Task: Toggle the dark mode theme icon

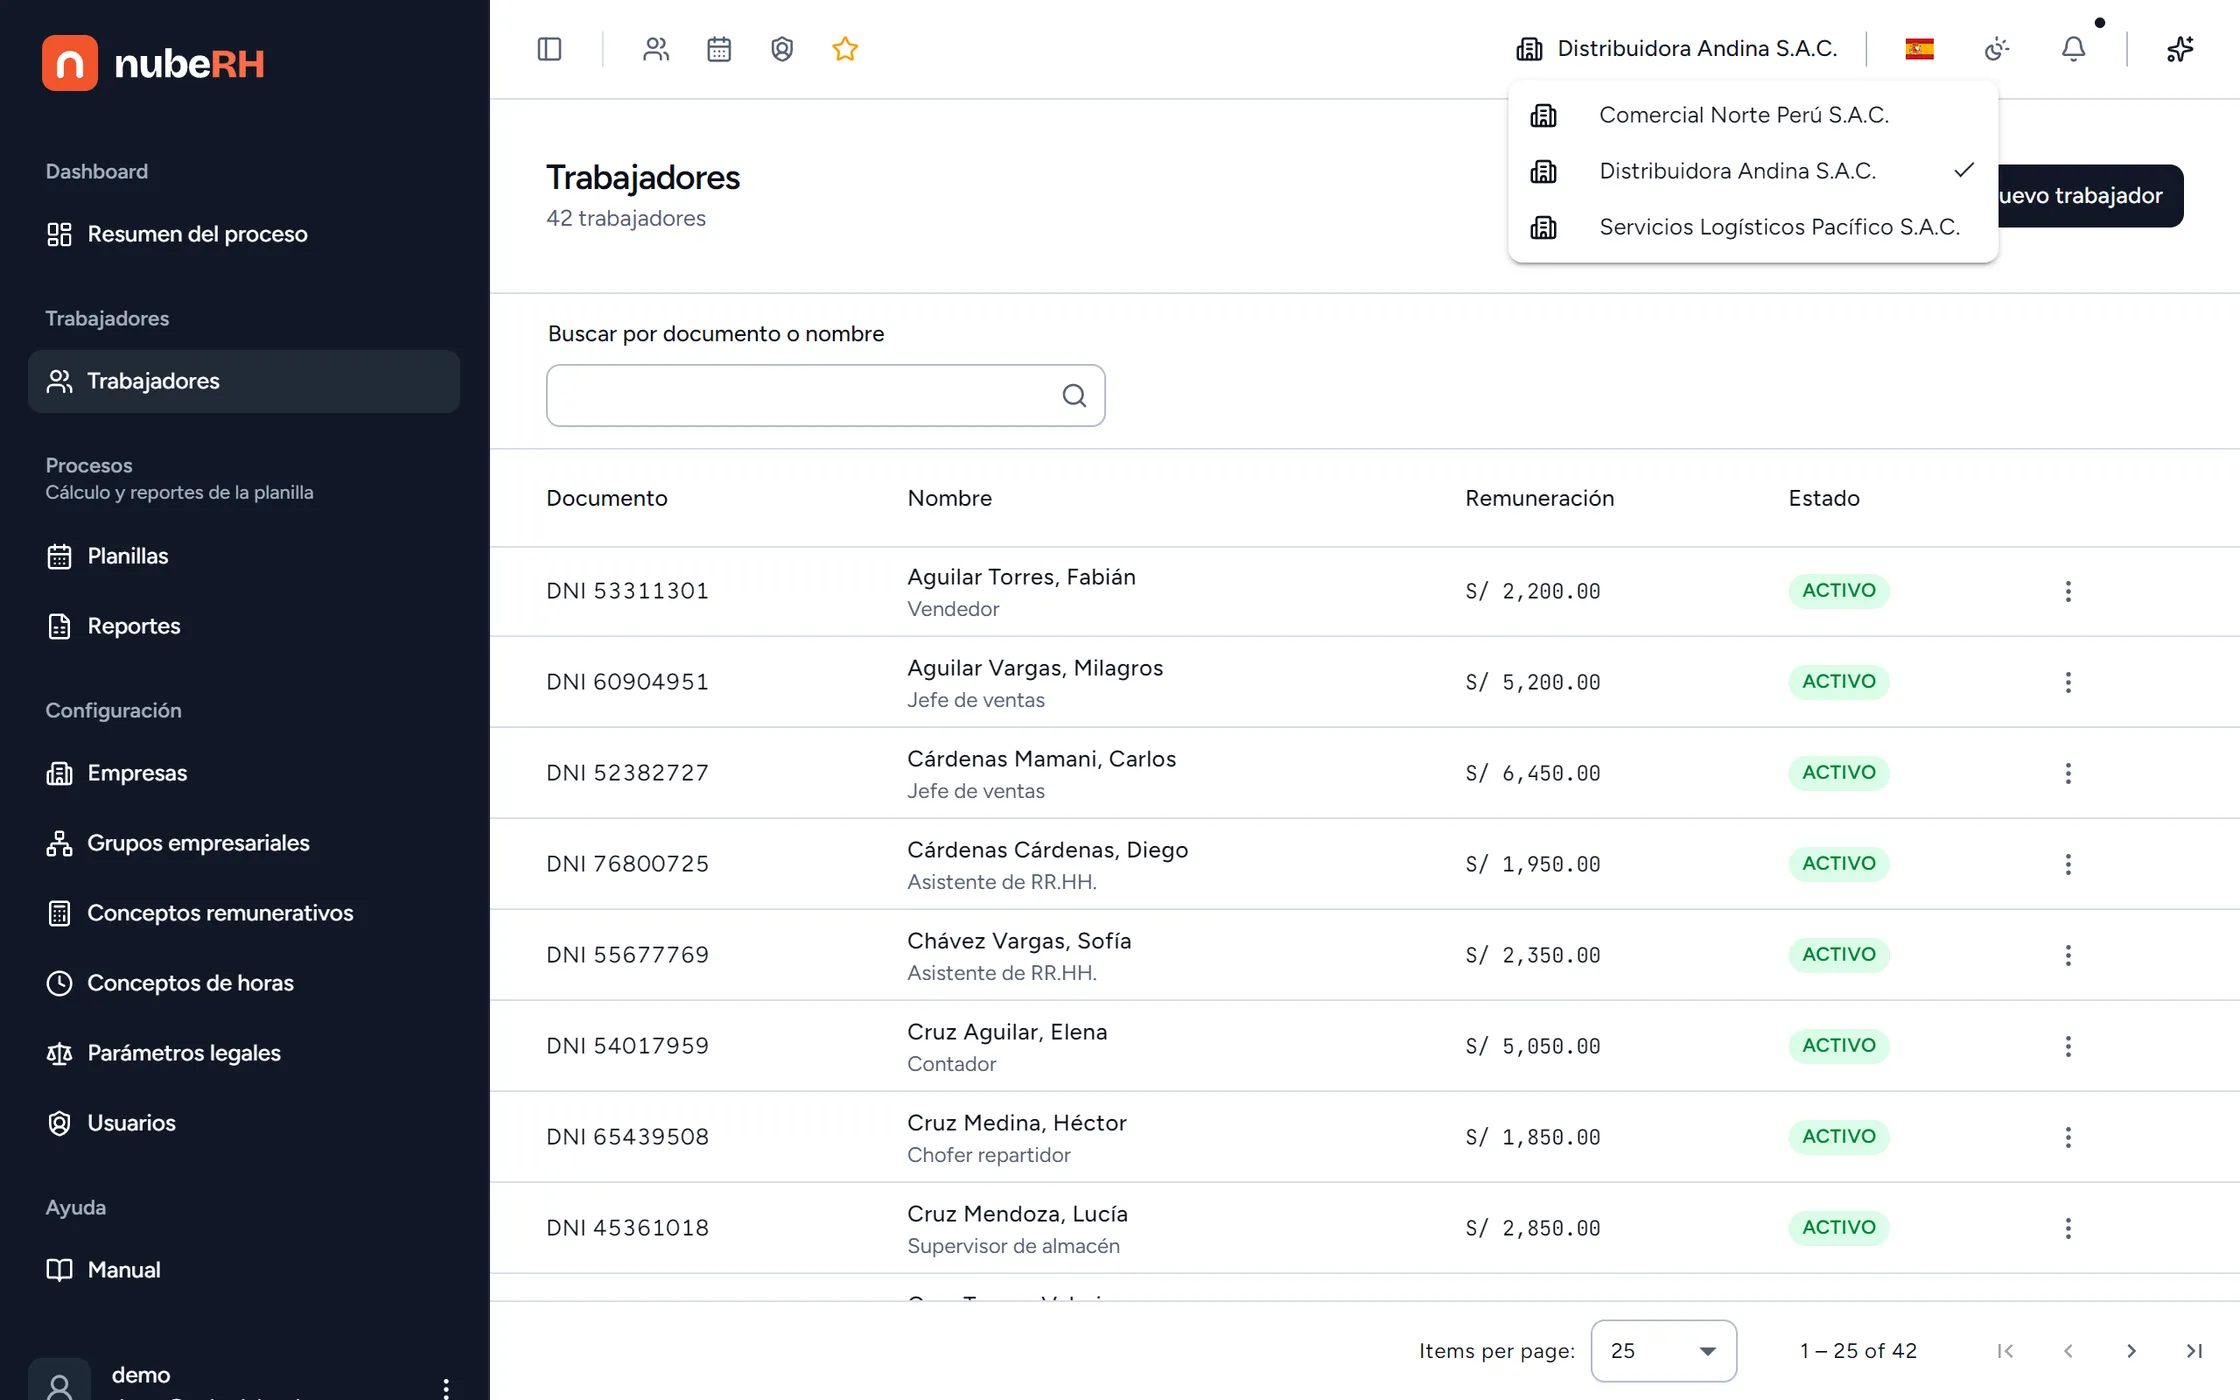Action: (x=1997, y=49)
